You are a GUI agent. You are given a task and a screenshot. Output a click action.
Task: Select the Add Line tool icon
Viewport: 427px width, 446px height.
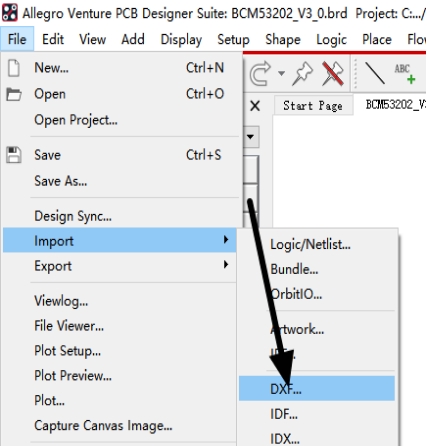(x=375, y=73)
